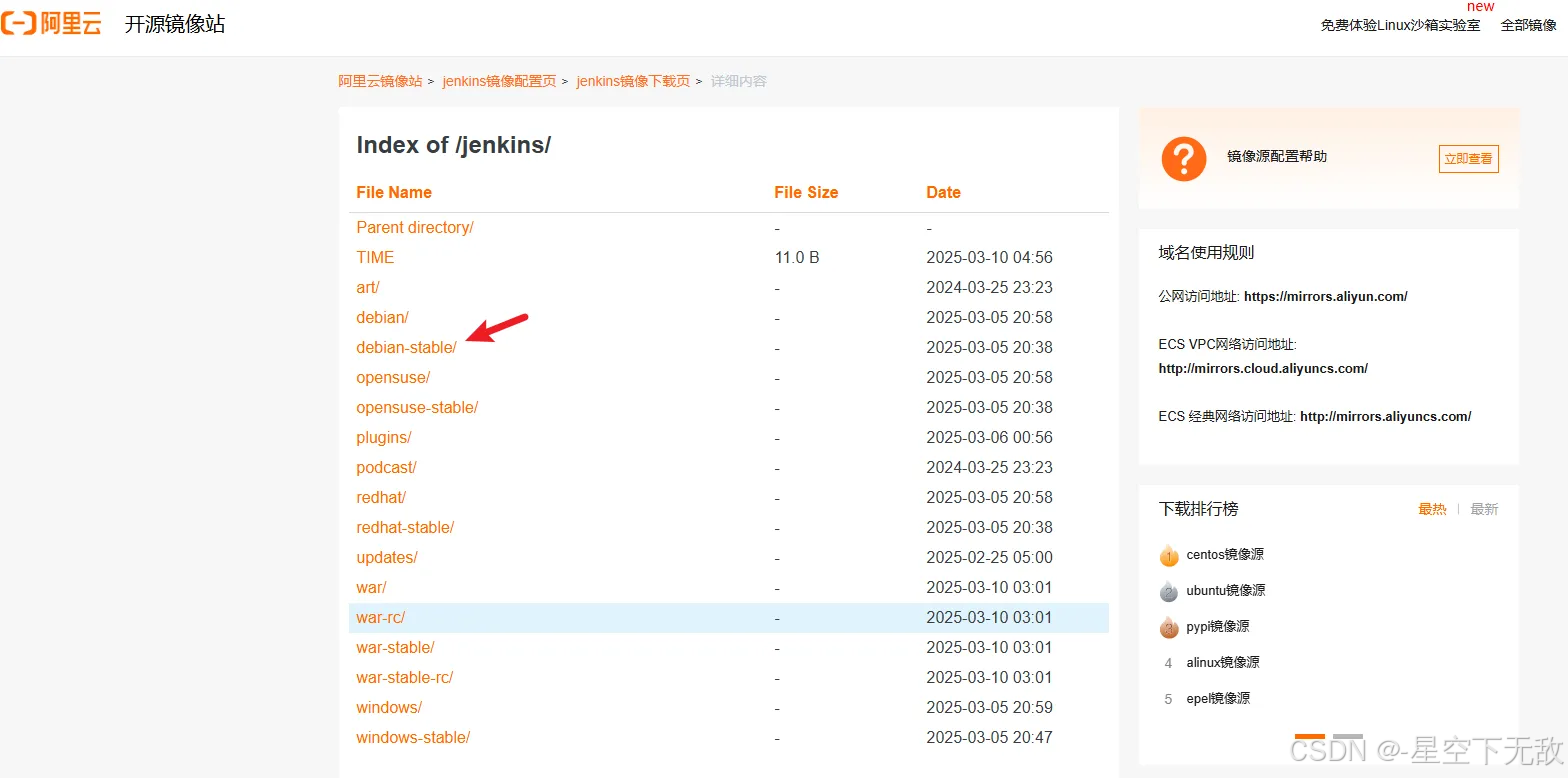Image resolution: width=1568 pixels, height=778 pixels.
Task: Switch download ranking to 最新 tab
Action: 1484,509
